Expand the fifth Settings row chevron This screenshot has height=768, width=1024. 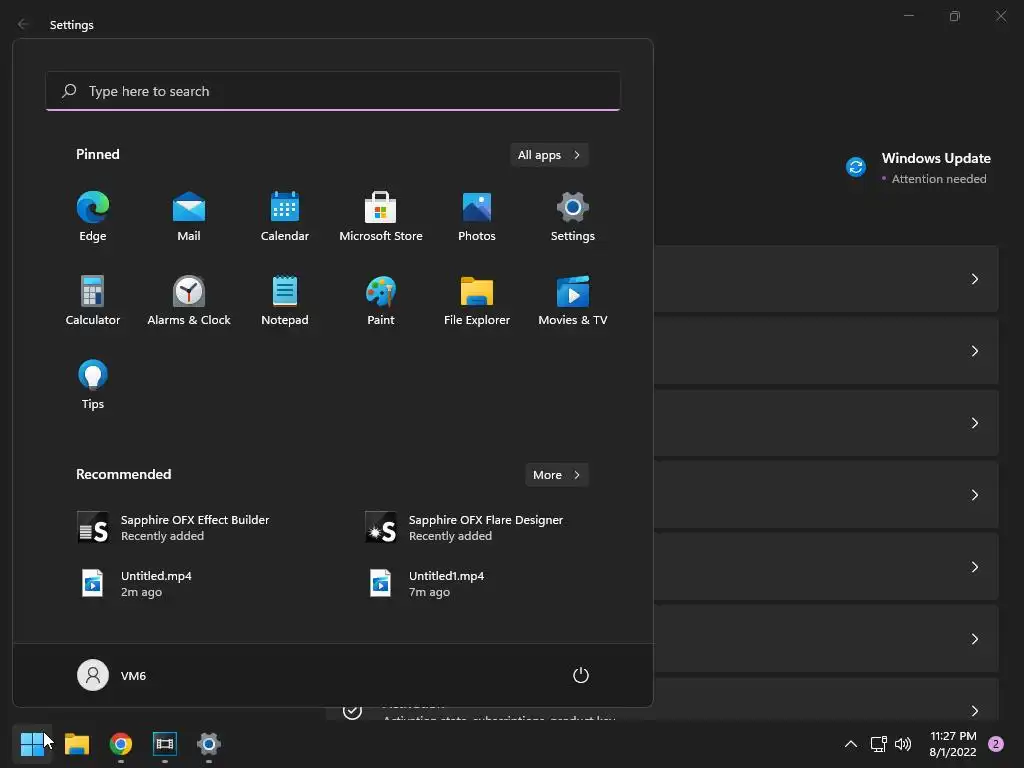974,567
